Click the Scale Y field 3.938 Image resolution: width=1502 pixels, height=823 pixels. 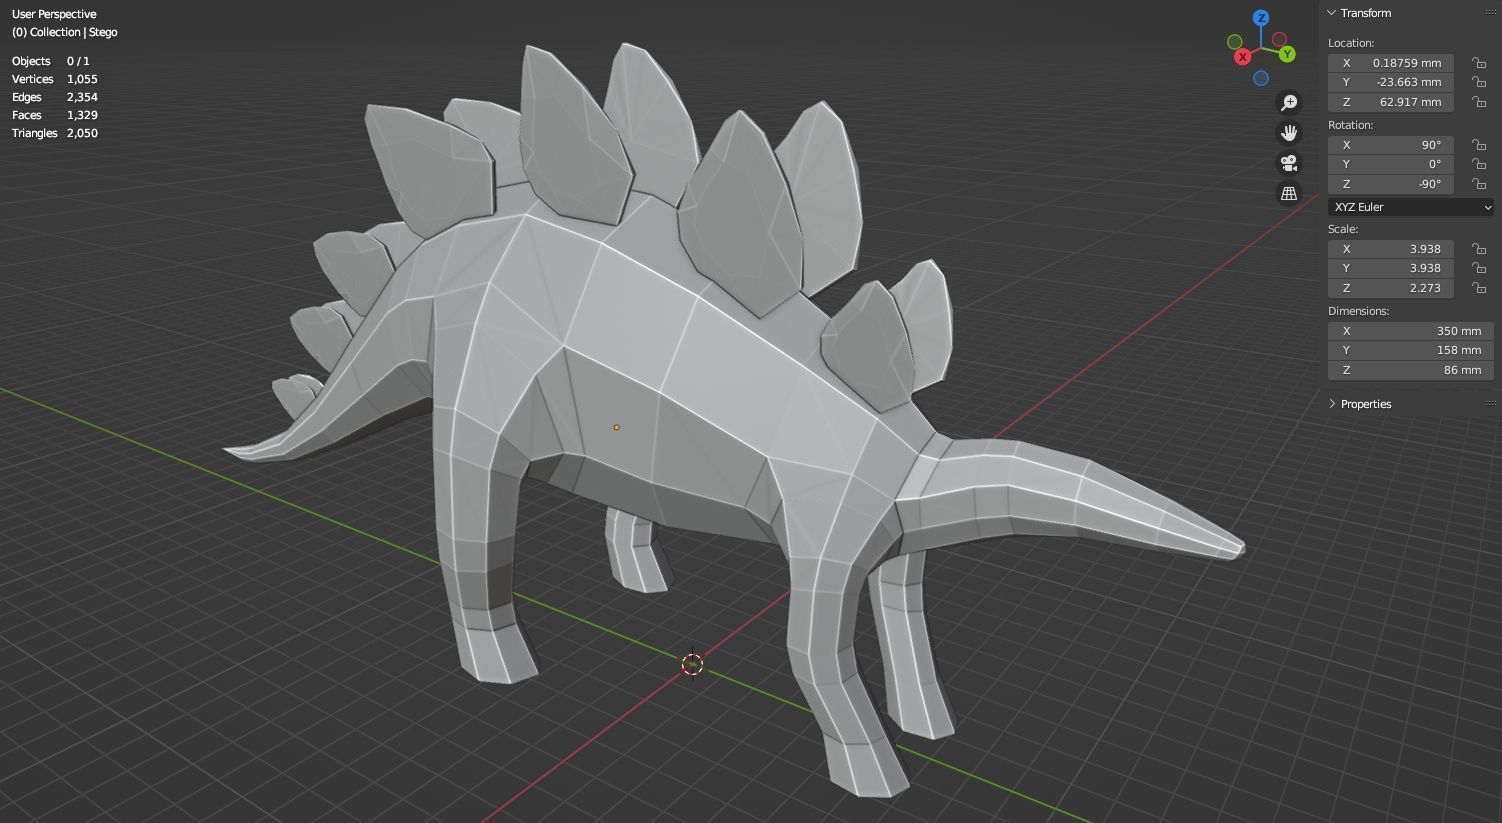click(x=1390, y=268)
